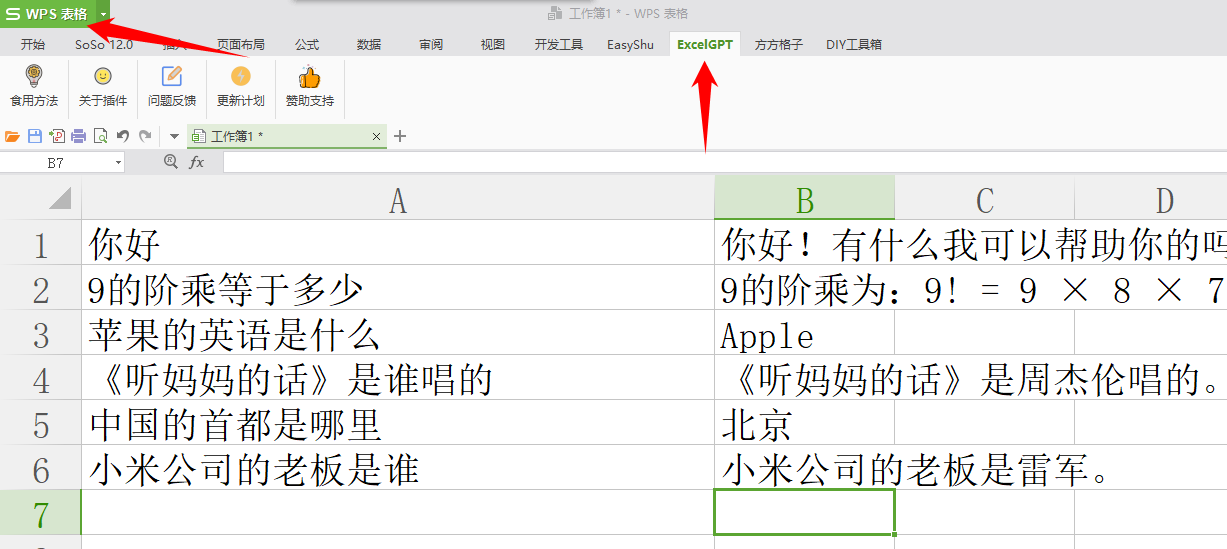Click the 问题反馈 feedback icon
The height and width of the screenshot is (549, 1227).
(172, 78)
